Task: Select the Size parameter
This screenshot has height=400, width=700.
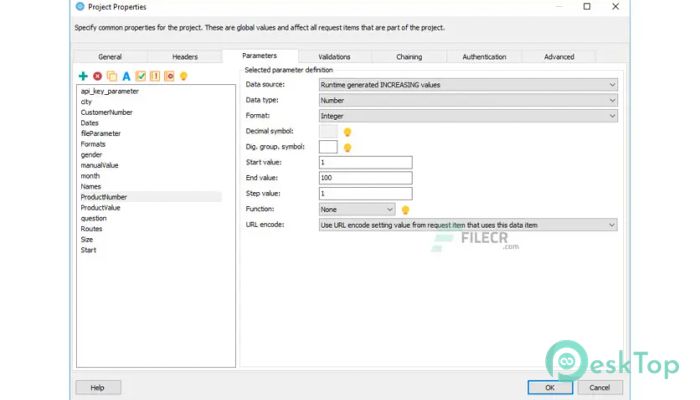Action: pos(87,240)
